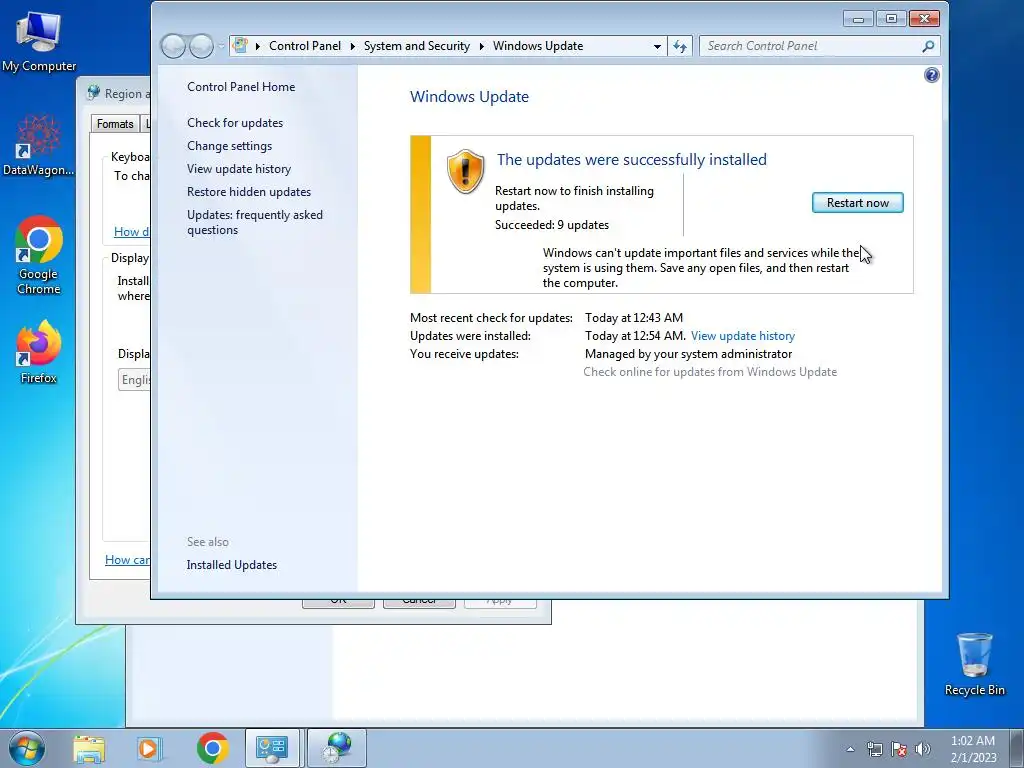The image size is (1024, 768).
Task: Click the yellow warning shield icon
Action: pyautogui.click(x=465, y=172)
